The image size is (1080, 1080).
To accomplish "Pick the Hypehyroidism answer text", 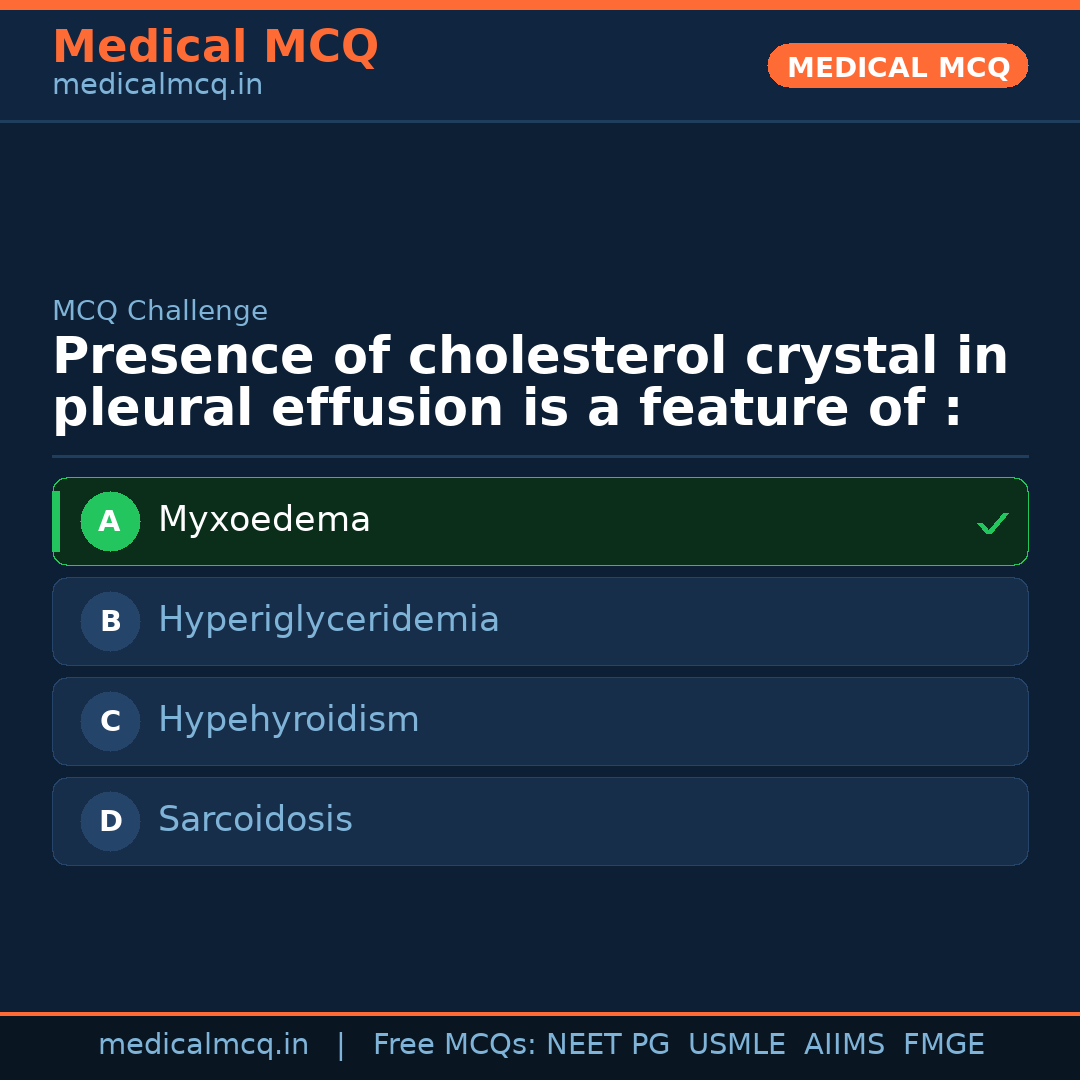I will pos(288,720).
